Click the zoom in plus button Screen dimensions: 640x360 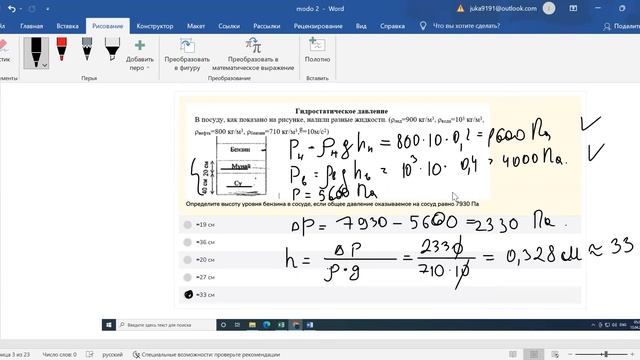(633, 354)
